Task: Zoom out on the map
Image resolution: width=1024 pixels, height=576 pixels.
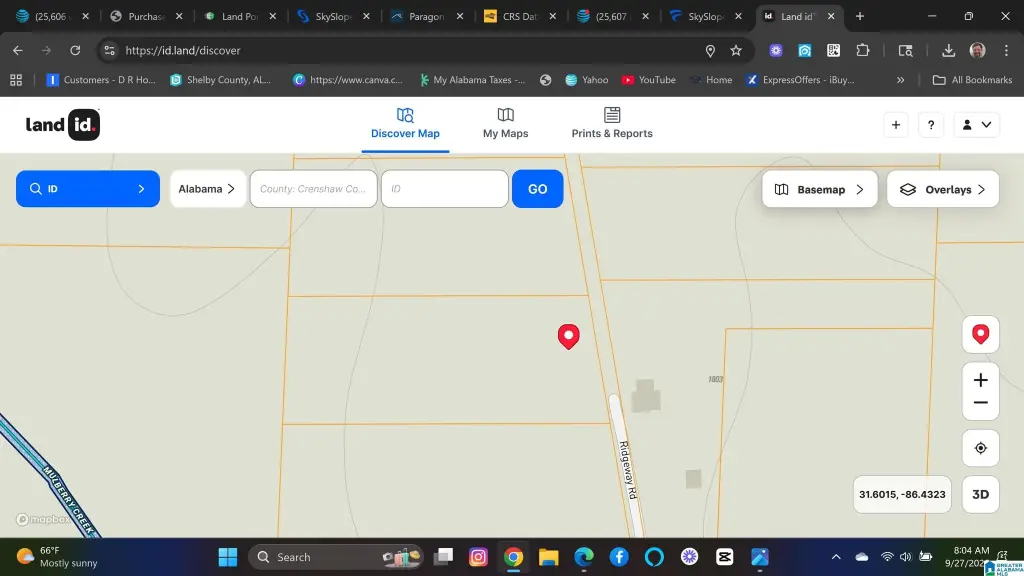Action: coord(980,403)
